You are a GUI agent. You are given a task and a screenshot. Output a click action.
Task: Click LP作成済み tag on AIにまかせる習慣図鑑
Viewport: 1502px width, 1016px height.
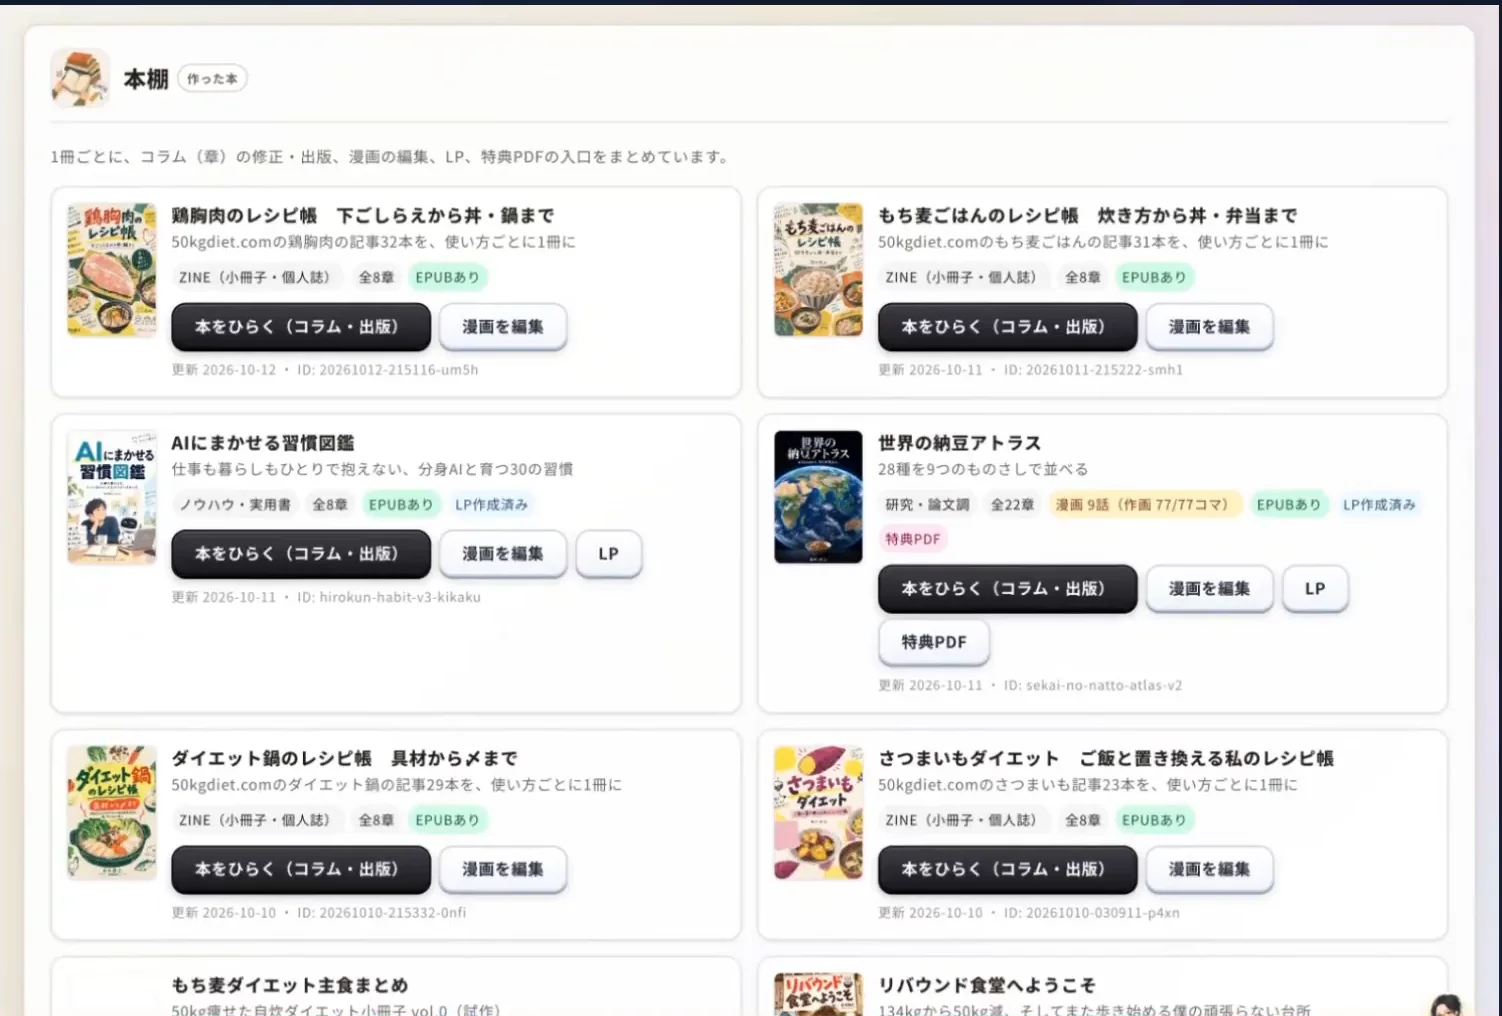point(491,505)
